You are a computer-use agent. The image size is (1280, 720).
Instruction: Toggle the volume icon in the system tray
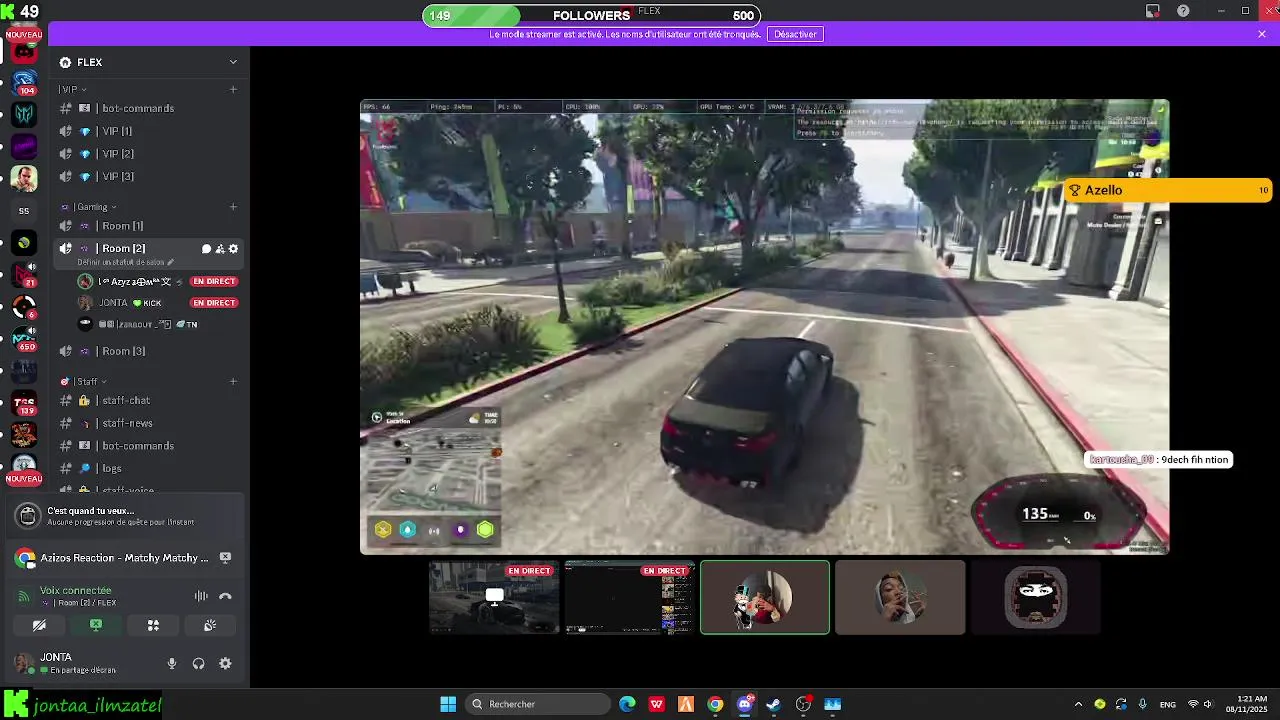point(1208,704)
